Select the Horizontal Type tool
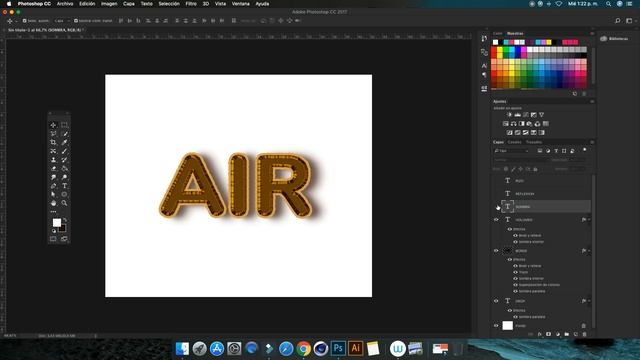 tap(64, 186)
